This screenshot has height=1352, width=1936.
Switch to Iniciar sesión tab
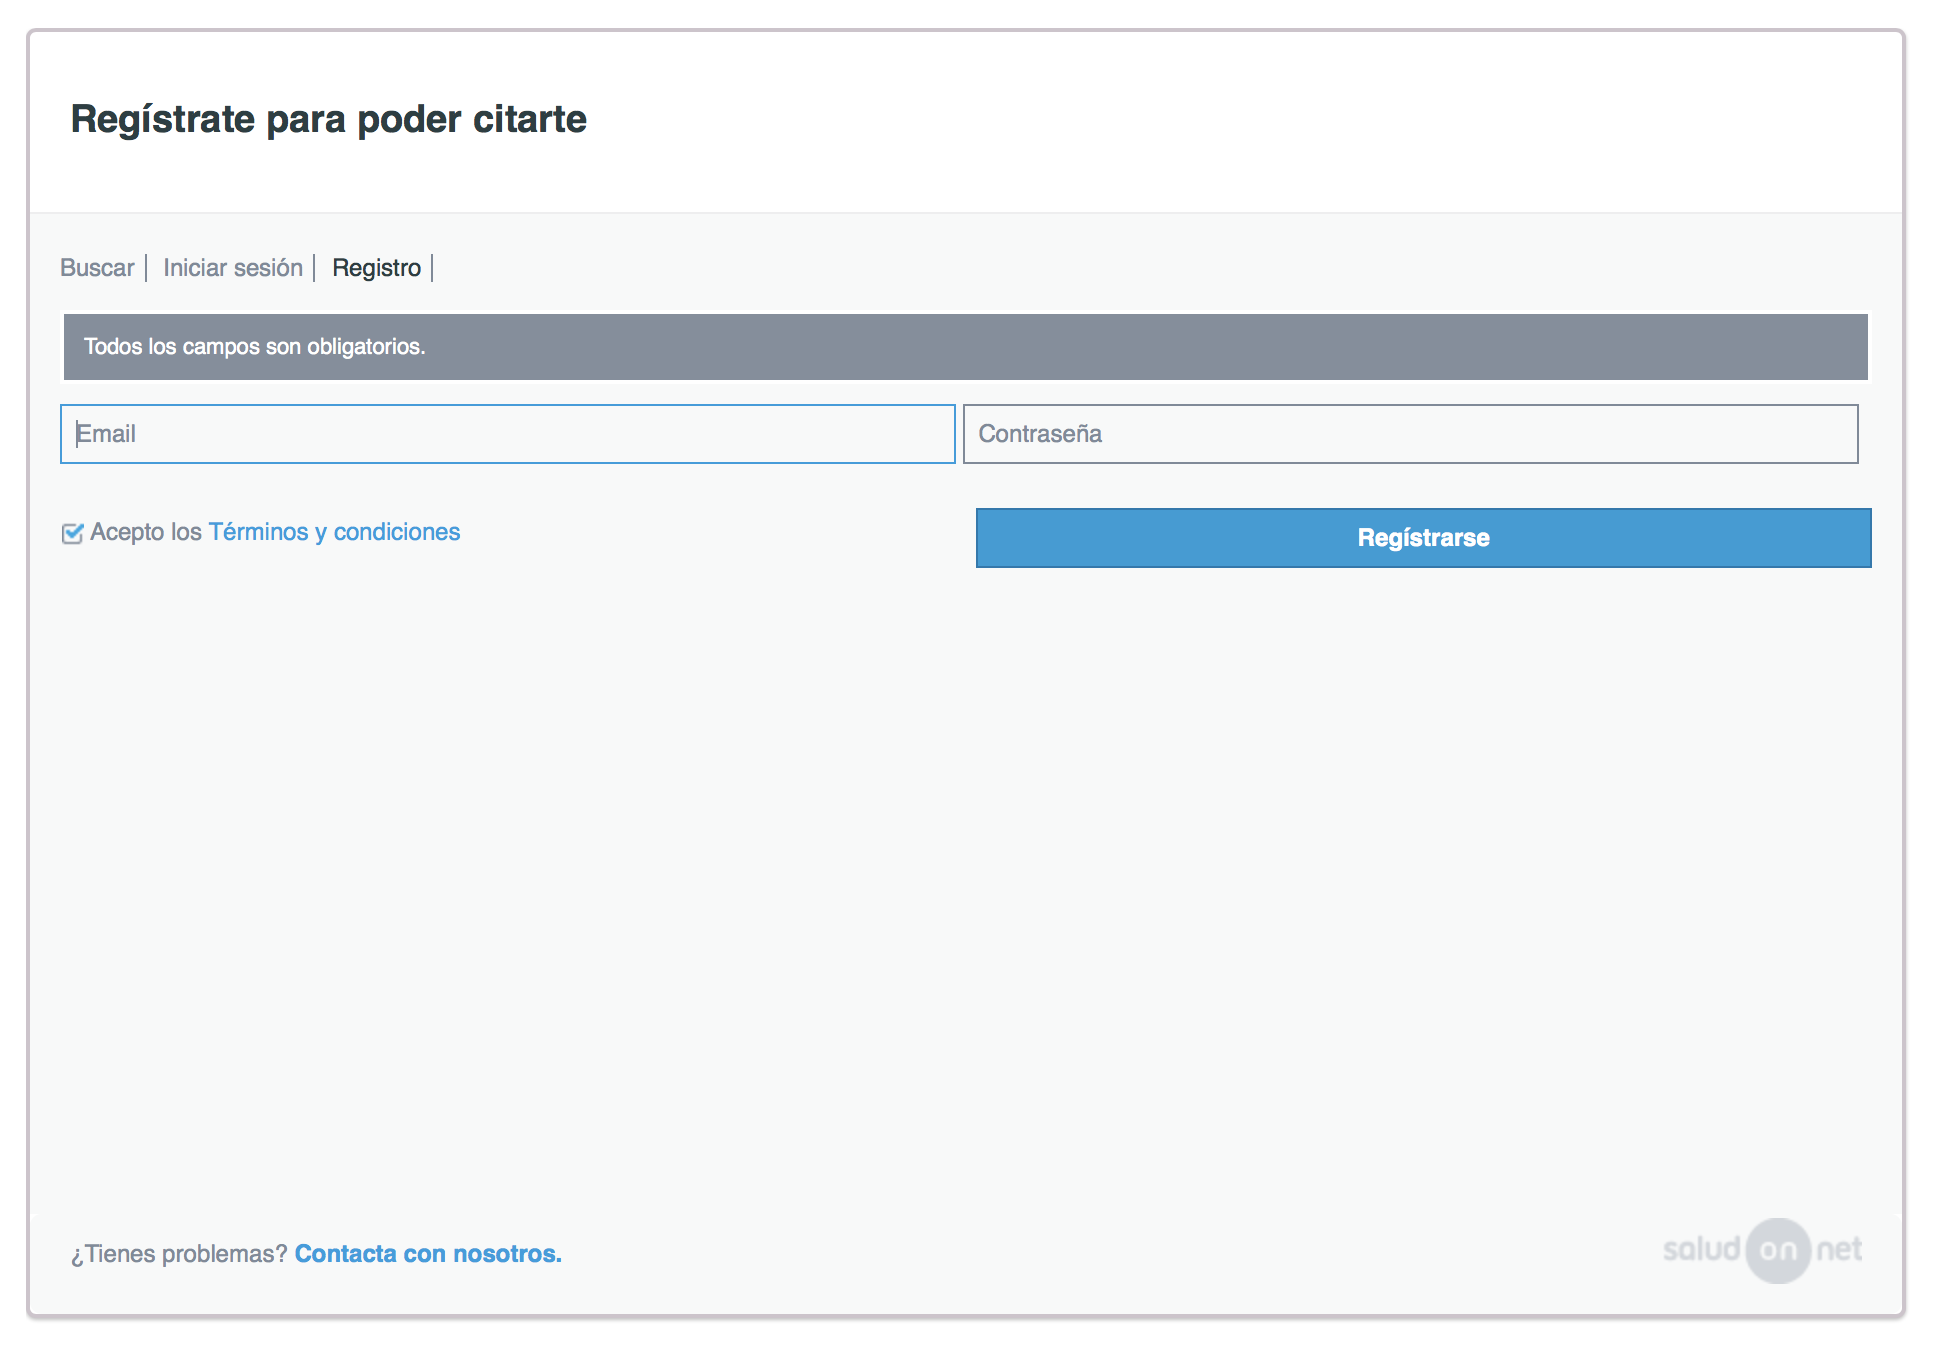(233, 268)
